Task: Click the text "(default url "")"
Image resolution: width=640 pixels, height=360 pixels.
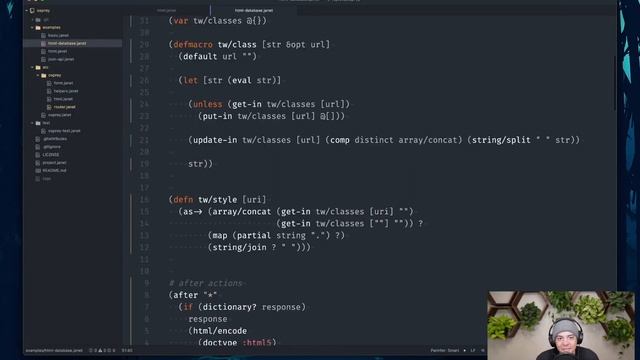Action: [x=218, y=56]
